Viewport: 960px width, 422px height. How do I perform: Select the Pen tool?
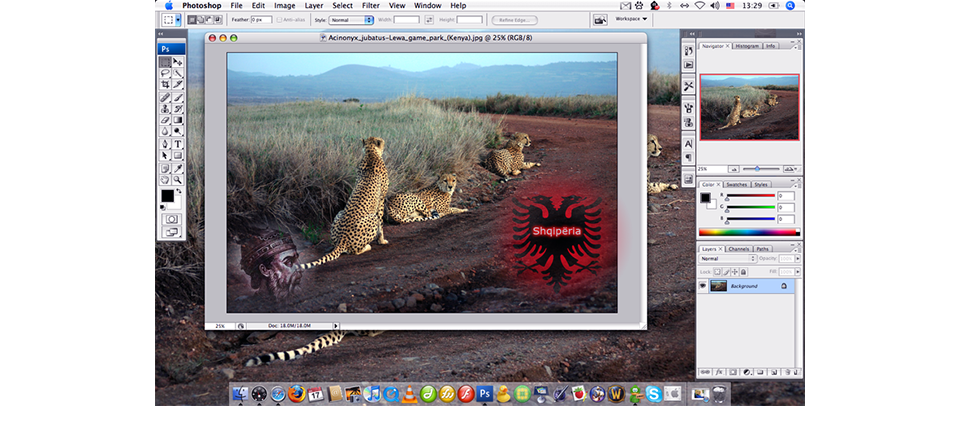pos(165,144)
